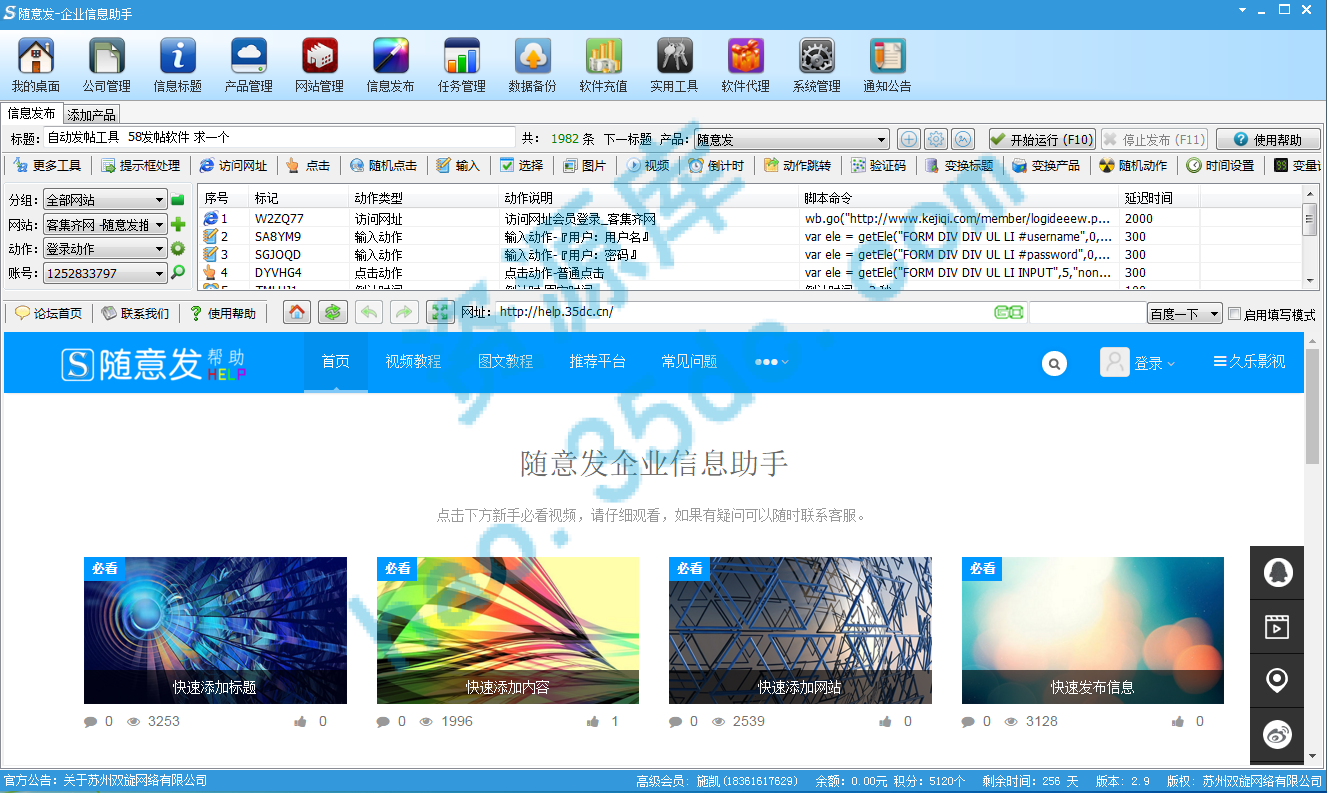This screenshot has height=793, width=1327.
Task: Open 网站管理 icon
Action: point(319,64)
